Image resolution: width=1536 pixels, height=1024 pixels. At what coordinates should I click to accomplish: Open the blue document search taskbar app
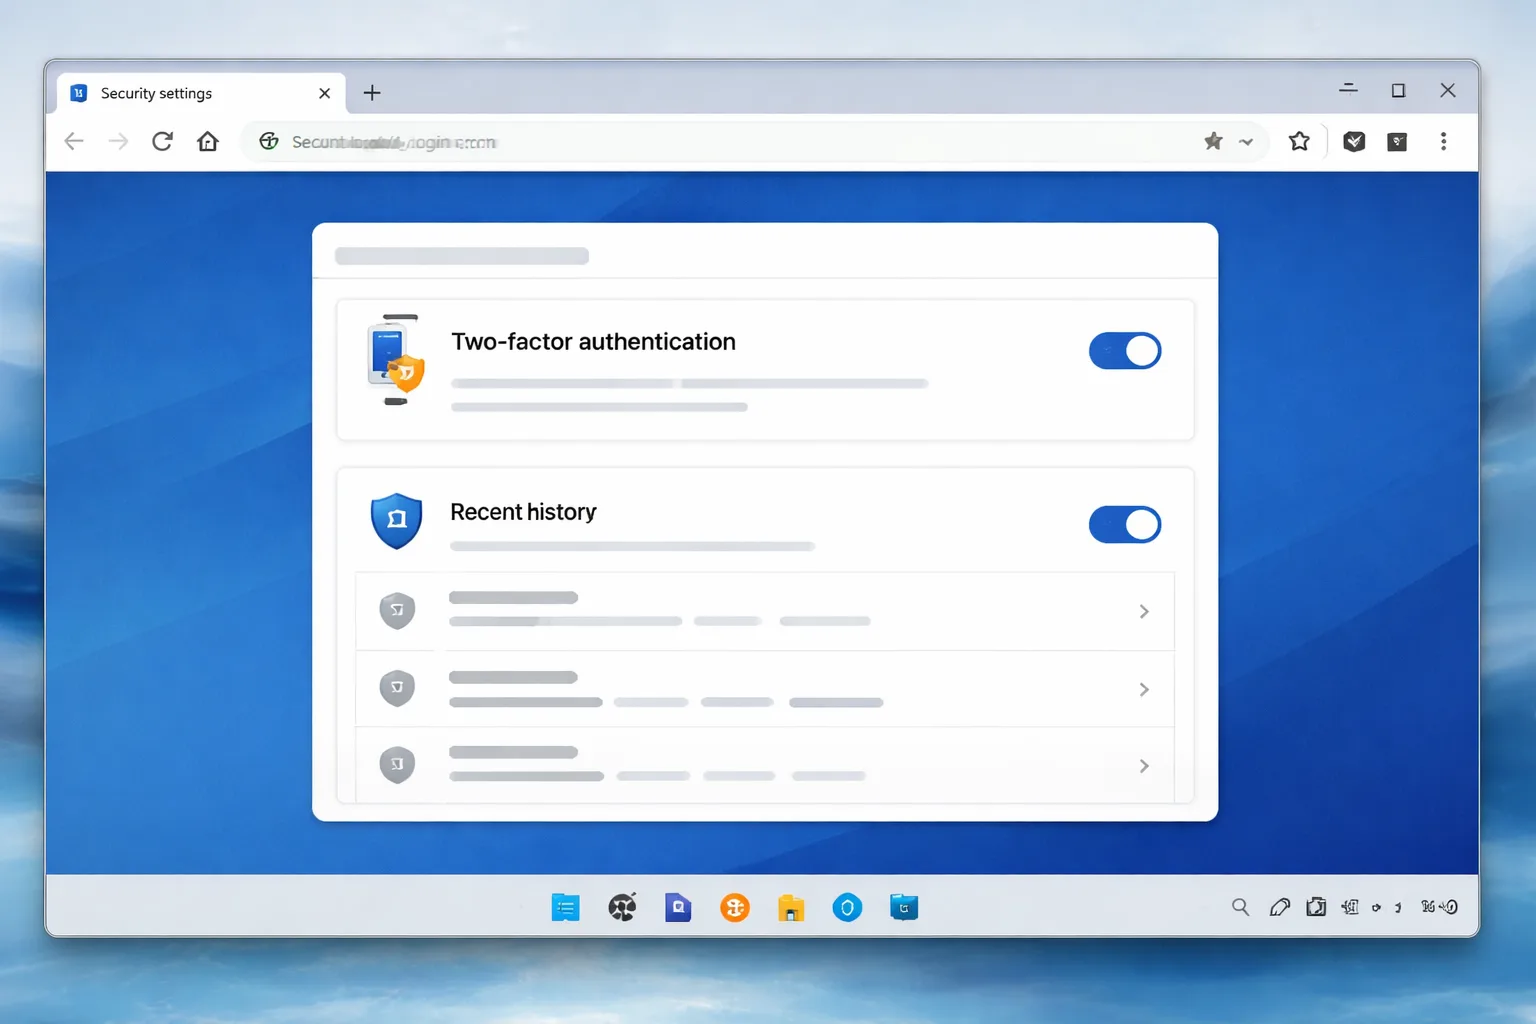pyautogui.click(x=678, y=908)
